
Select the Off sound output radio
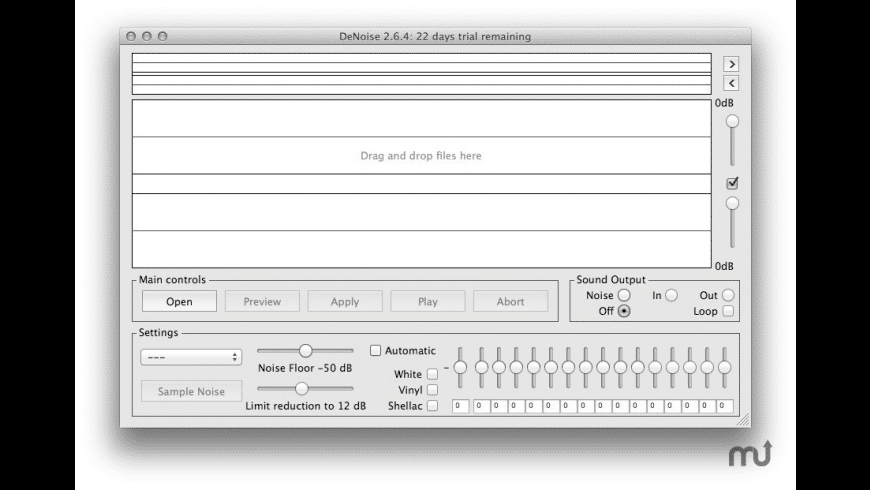(624, 311)
